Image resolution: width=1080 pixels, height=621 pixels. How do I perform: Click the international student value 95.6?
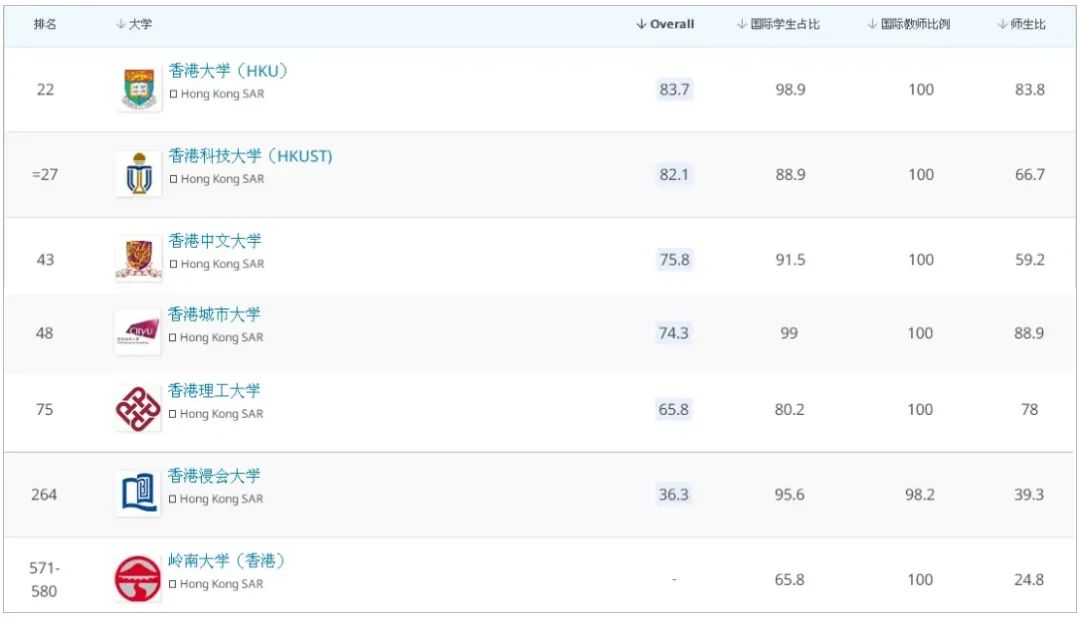(789, 494)
